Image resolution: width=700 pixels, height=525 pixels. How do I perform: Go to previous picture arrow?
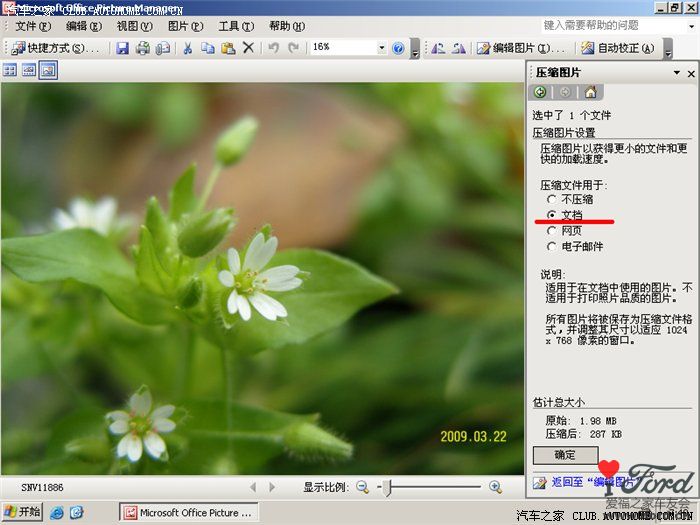tap(253, 487)
